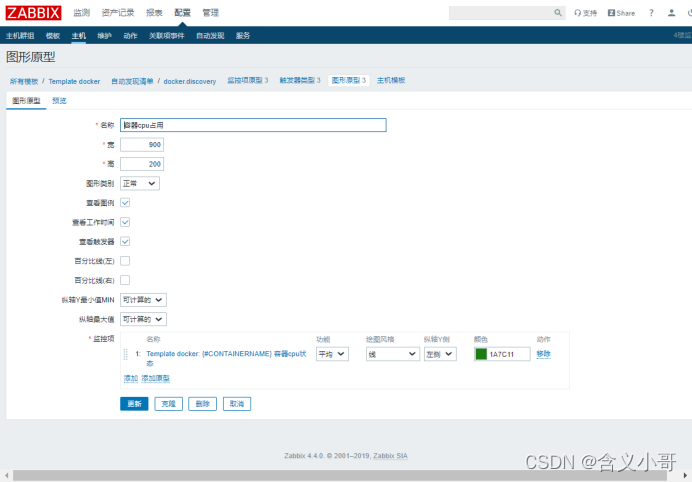Click the 自动发现清单 breadcrumb link
This screenshot has width=692, height=482.
pyautogui.click(x=132, y=81)
